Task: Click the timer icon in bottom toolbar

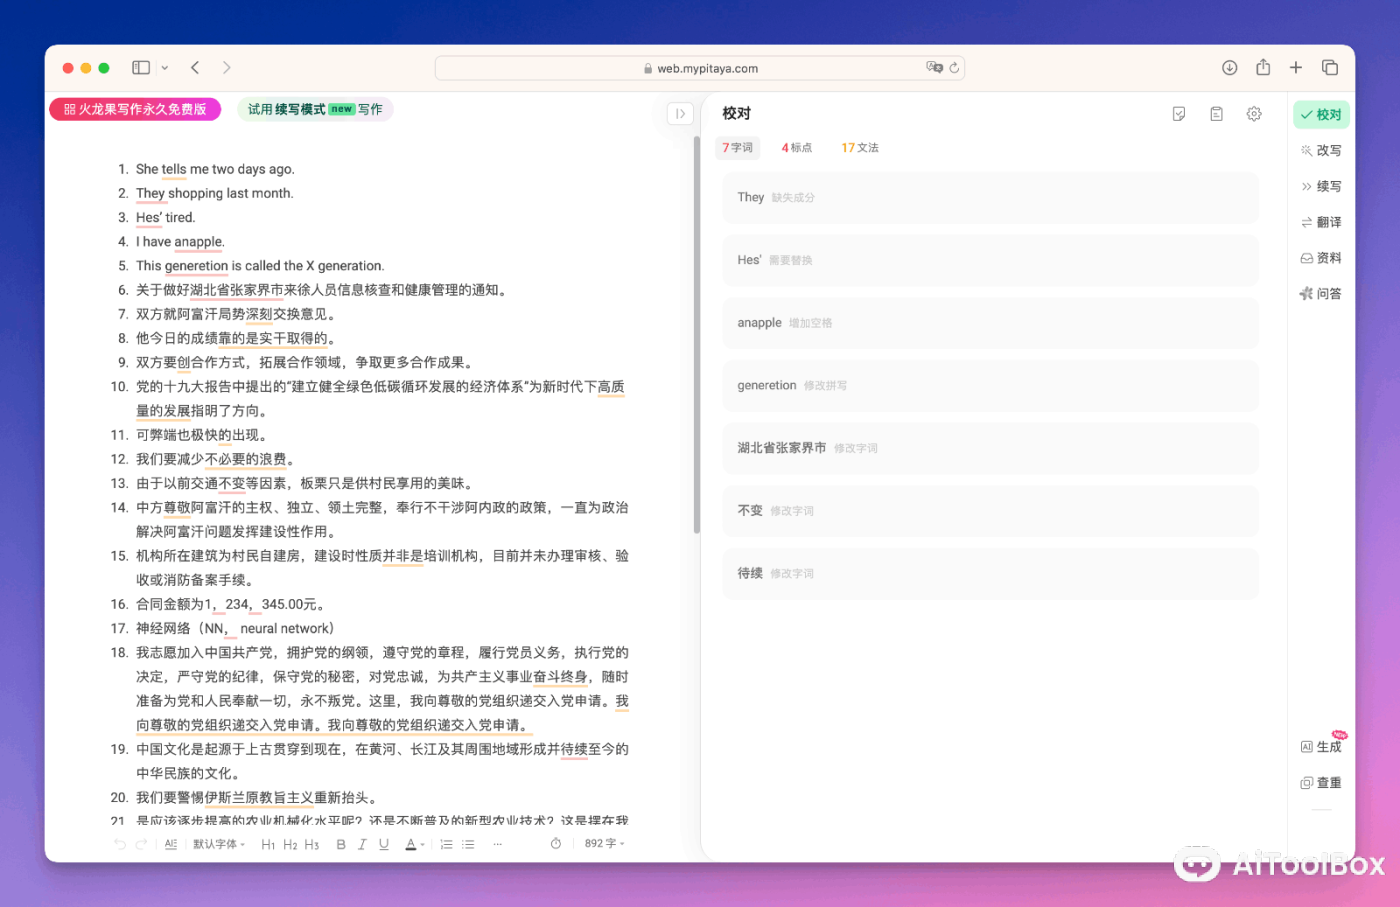Action: pos(556,844)
